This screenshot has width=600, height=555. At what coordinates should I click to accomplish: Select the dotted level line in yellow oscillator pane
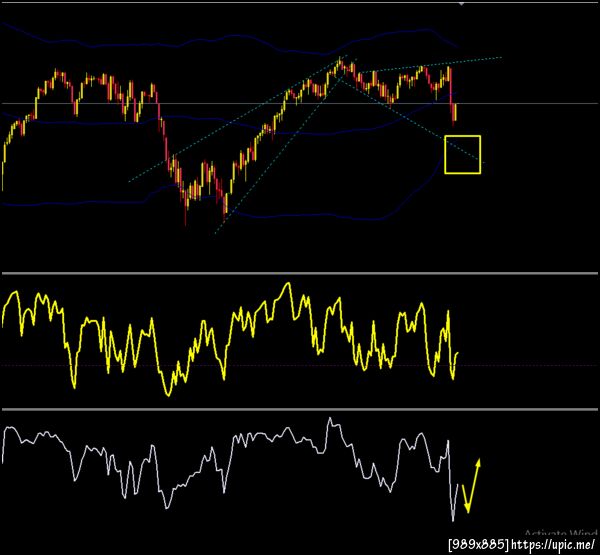tap(300, 366)
